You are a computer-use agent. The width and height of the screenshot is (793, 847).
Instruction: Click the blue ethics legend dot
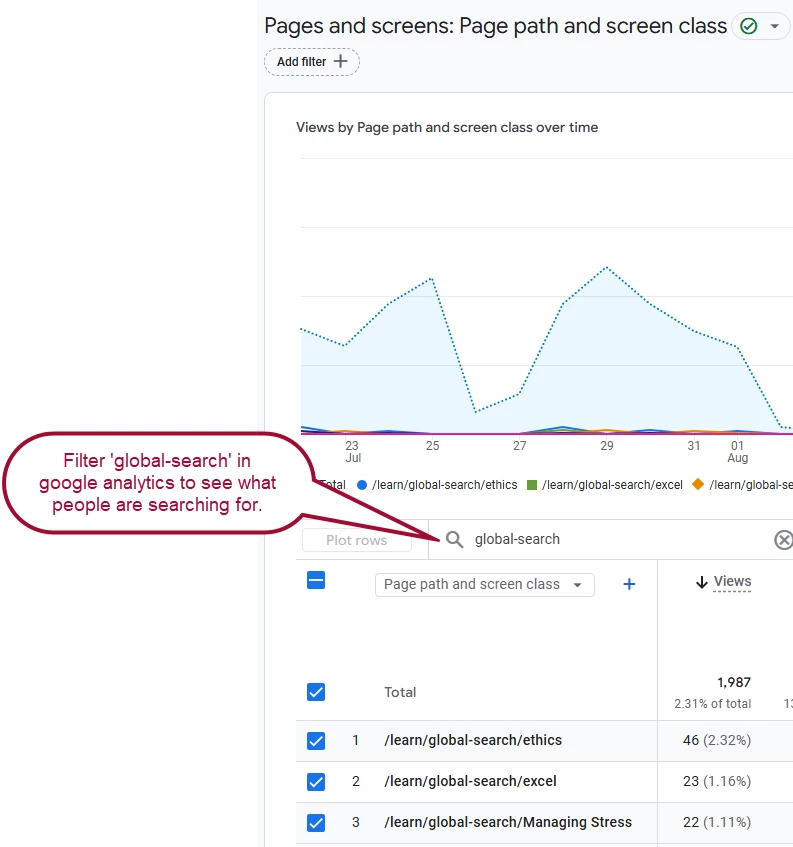[362, 485]
